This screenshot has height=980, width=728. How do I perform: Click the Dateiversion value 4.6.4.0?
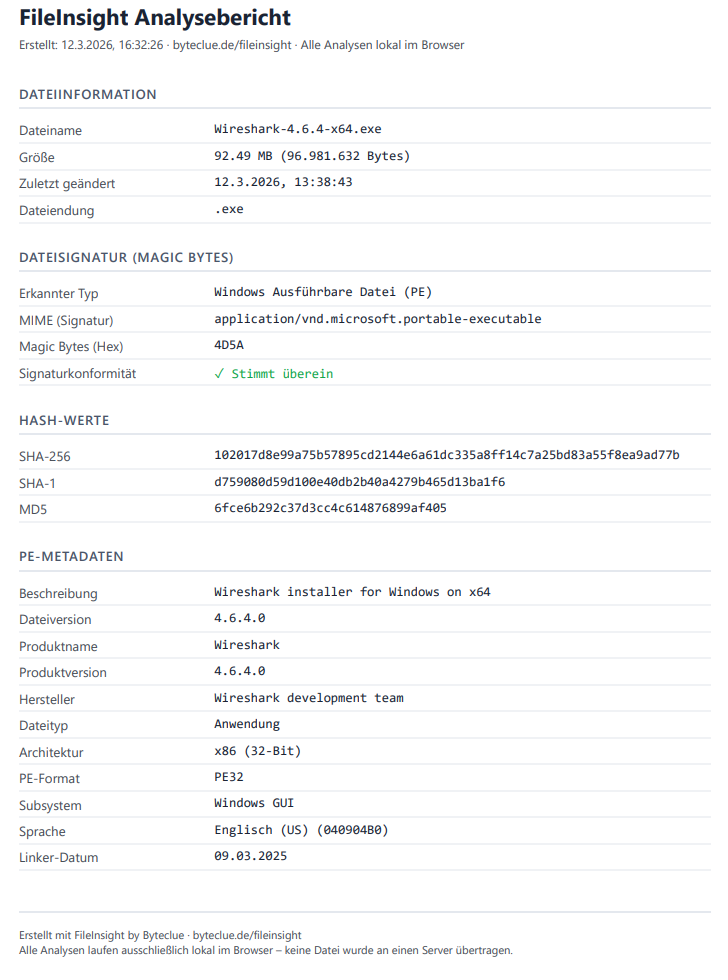(x=239, y=619)
